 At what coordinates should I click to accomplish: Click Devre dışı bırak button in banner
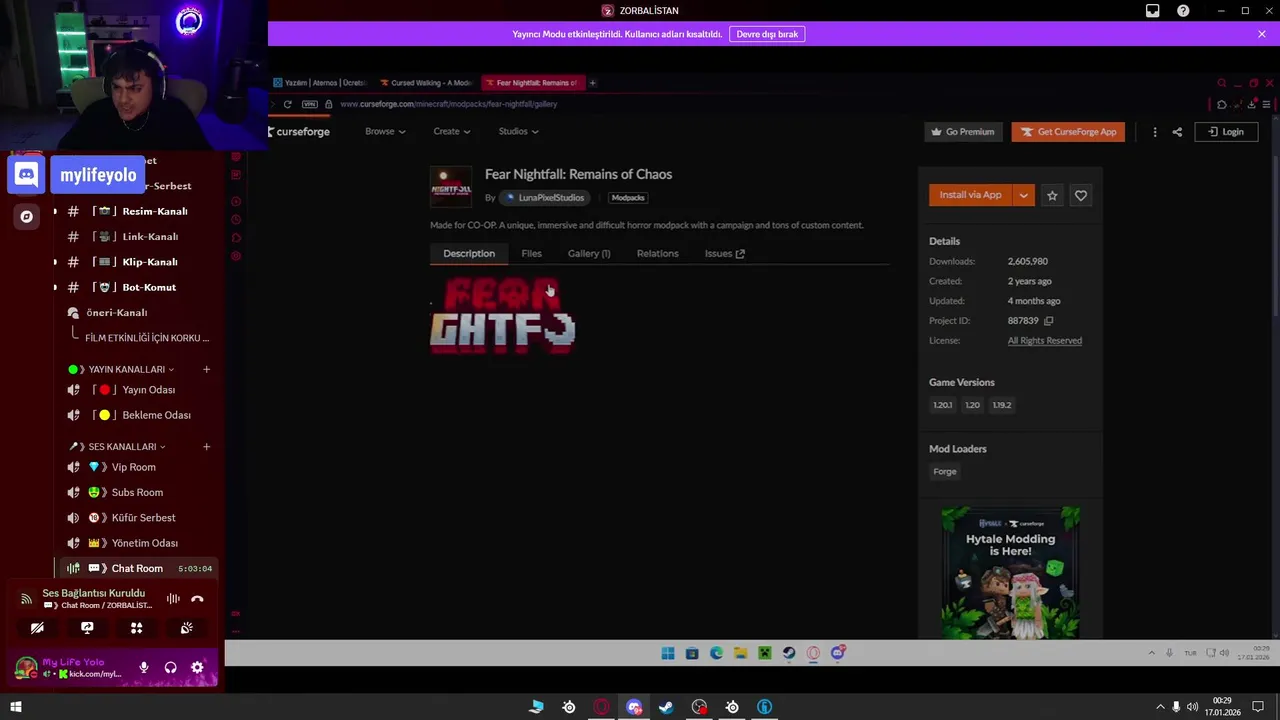767,34
